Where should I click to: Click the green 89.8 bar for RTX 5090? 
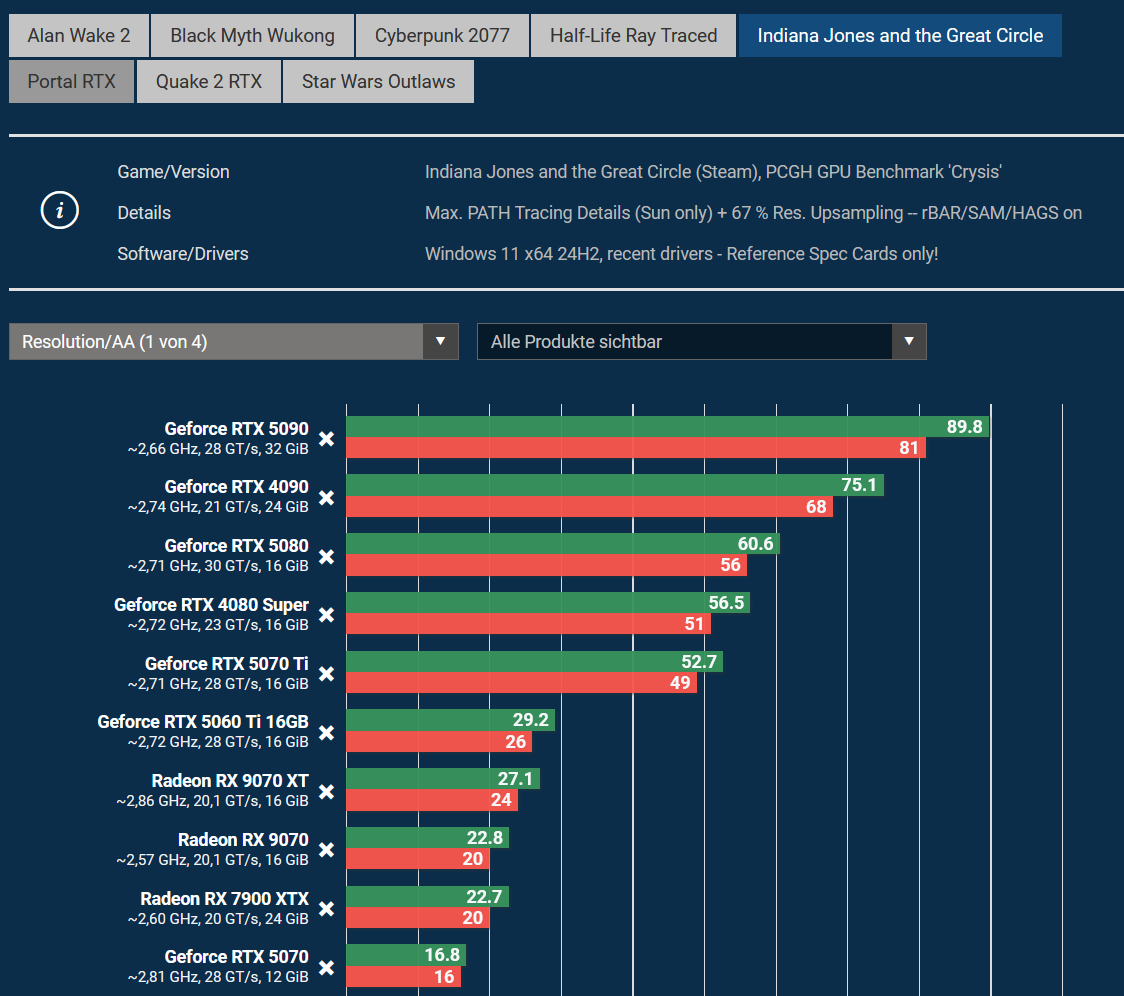[x=667, y=427]
